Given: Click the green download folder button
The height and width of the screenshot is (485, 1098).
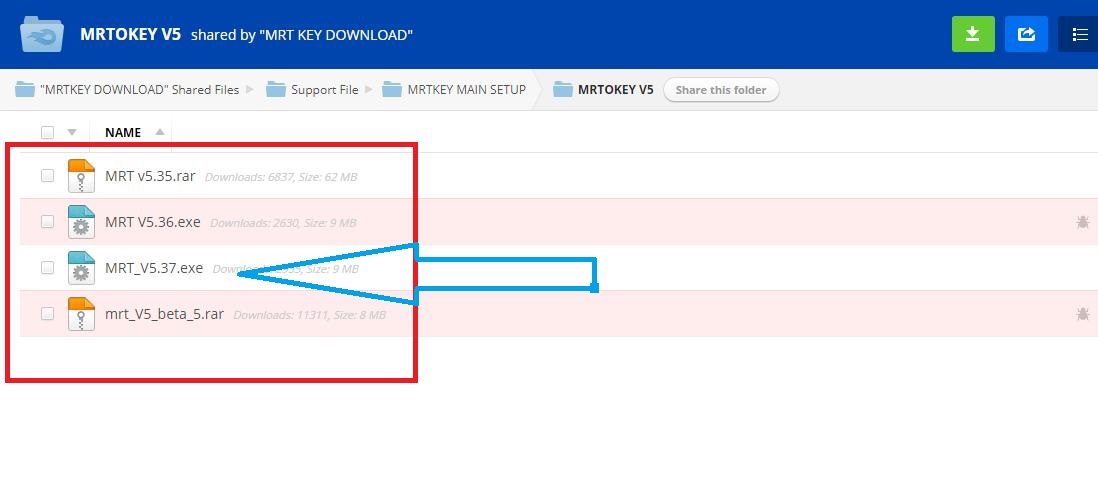Looking at the screenshot, I should [973, 34].
